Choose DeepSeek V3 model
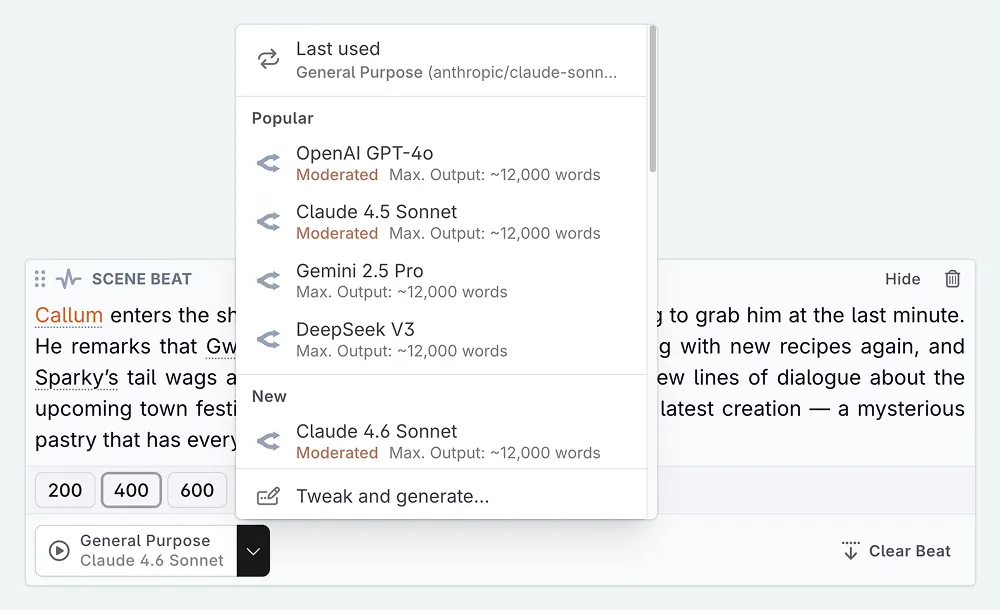Viewport: 1000px width, 610px height. [x=441, y=339]
